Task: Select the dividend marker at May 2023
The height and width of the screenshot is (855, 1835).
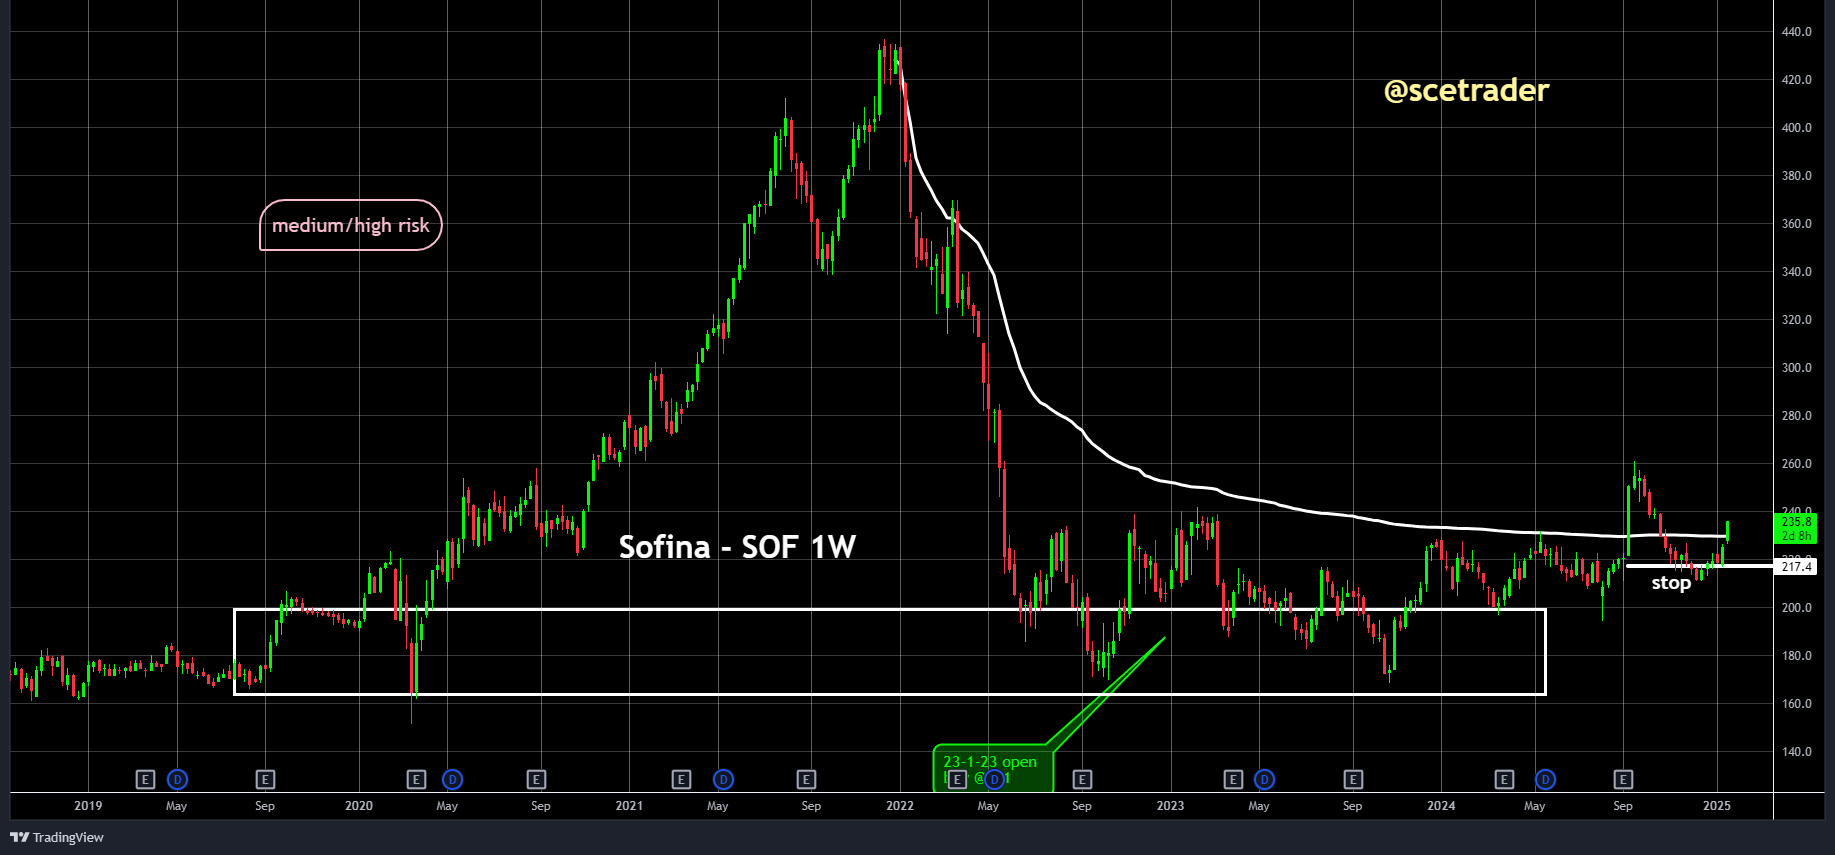Action: click(x=1264, y=779)
